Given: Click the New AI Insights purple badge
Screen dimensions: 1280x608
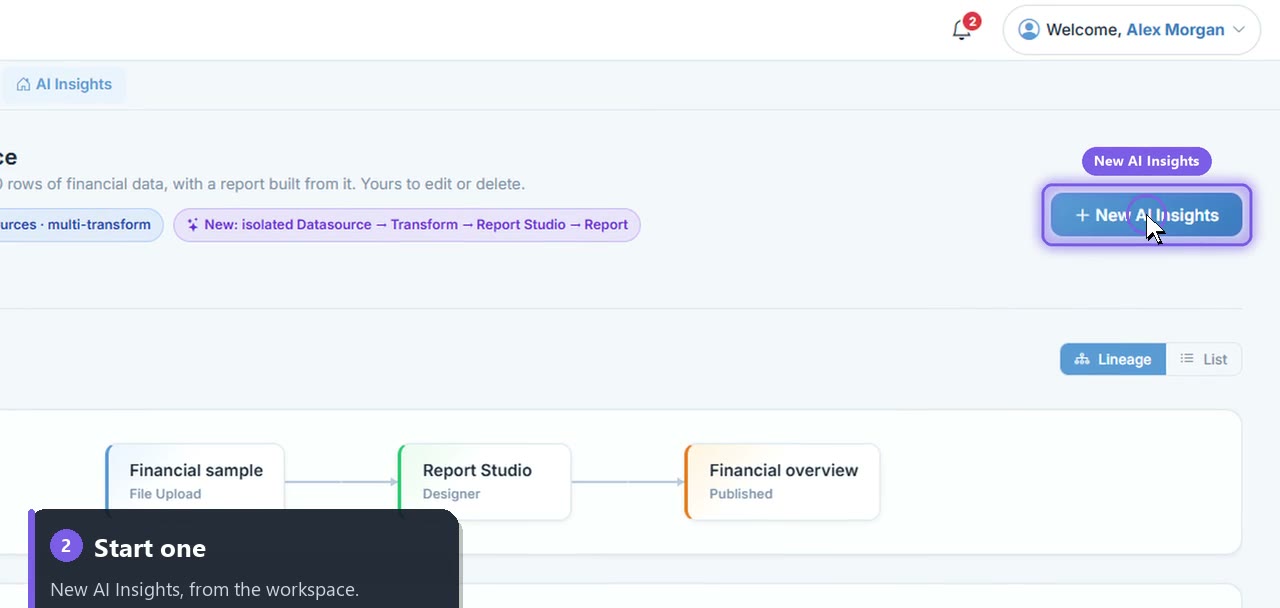Looking at the screenshot, I should tap(1146, 161).
